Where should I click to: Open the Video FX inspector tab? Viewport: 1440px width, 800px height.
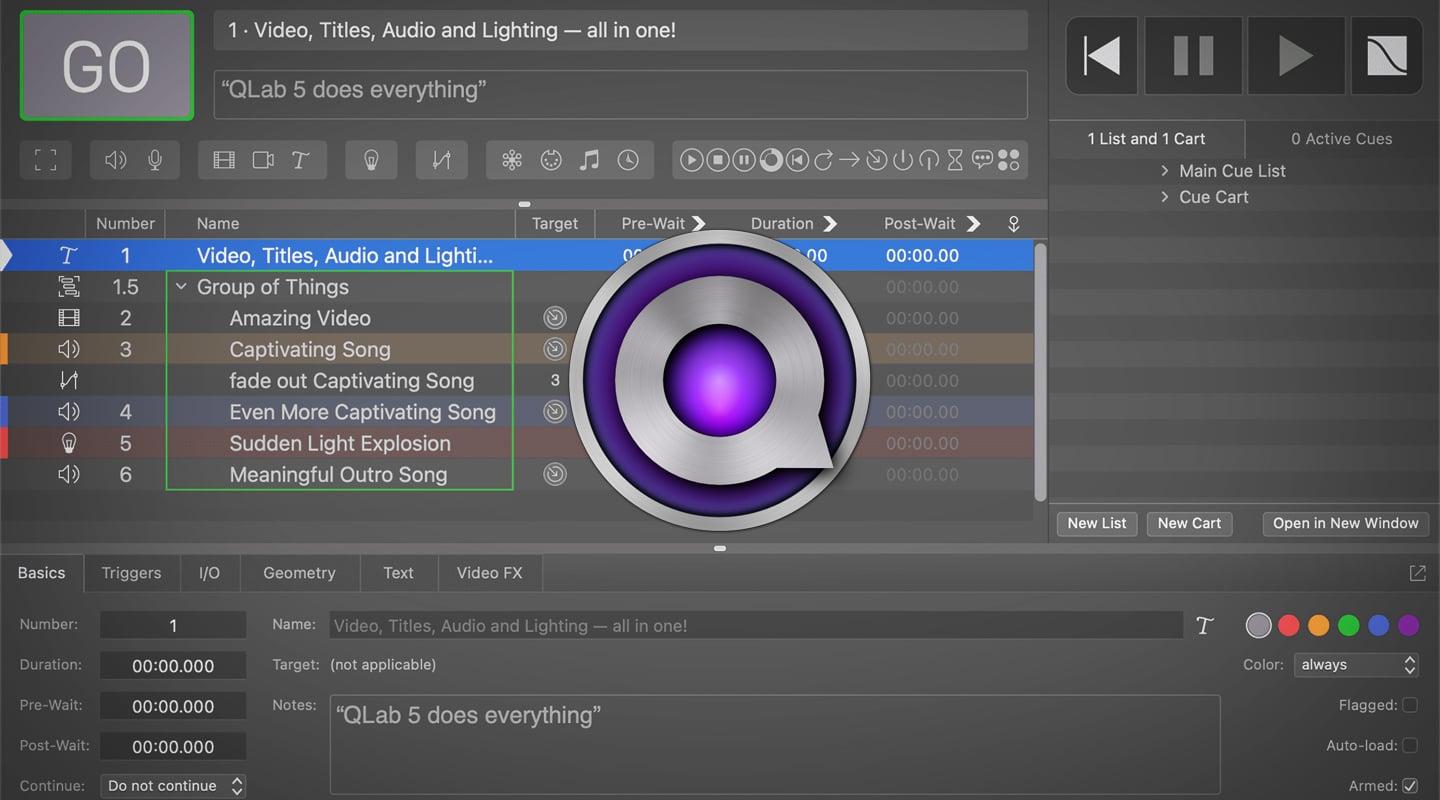(490, 573)
